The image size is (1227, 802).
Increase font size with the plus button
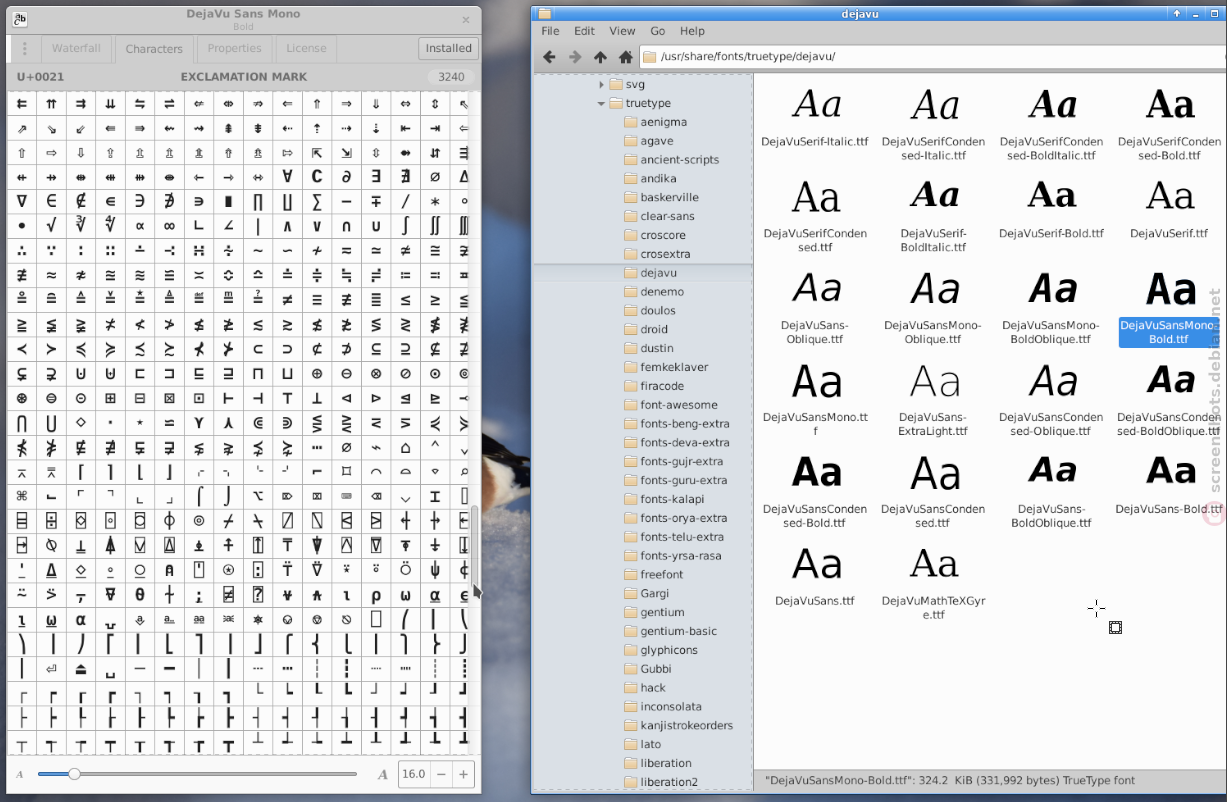click(x=463, y=774)
